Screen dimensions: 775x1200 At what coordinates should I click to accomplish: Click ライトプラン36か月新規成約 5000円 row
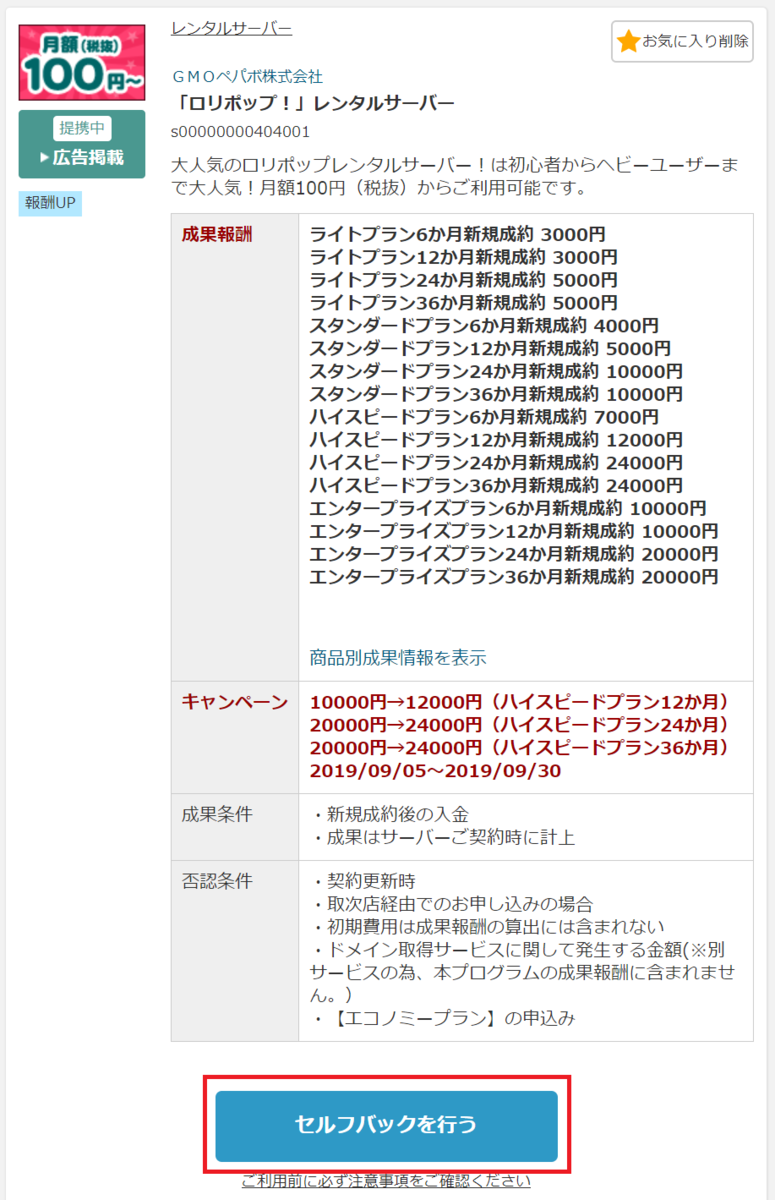[463, 303]
